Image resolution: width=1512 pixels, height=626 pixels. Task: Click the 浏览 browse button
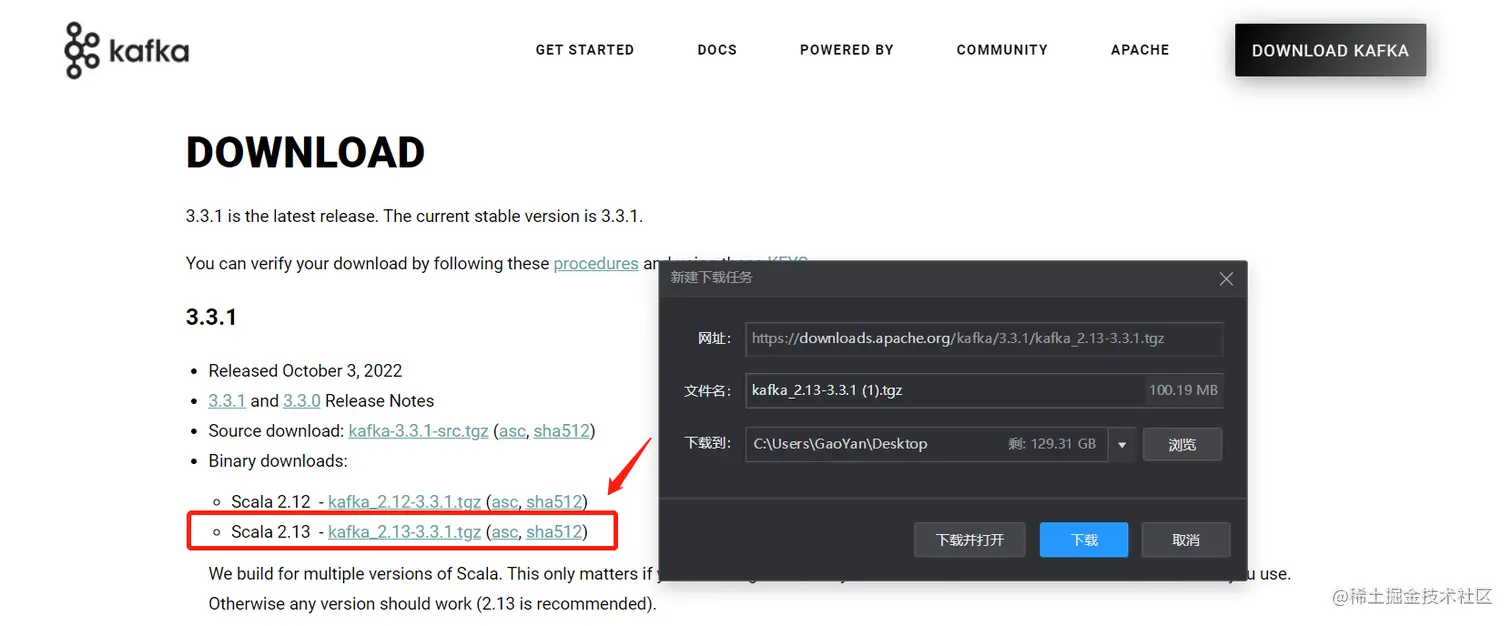1182,445
